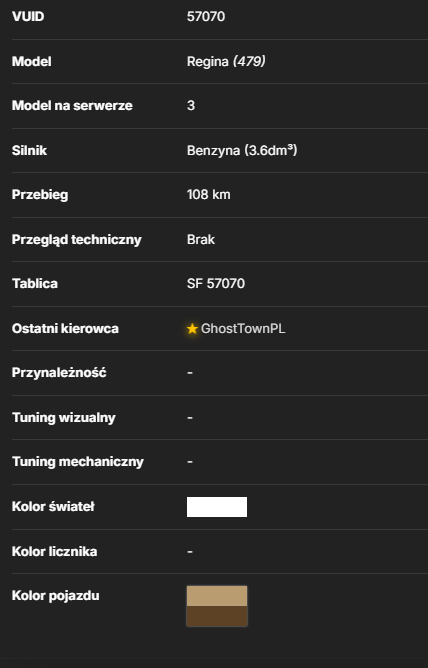Click the Kolor pojazdu label

coord(55,596)
